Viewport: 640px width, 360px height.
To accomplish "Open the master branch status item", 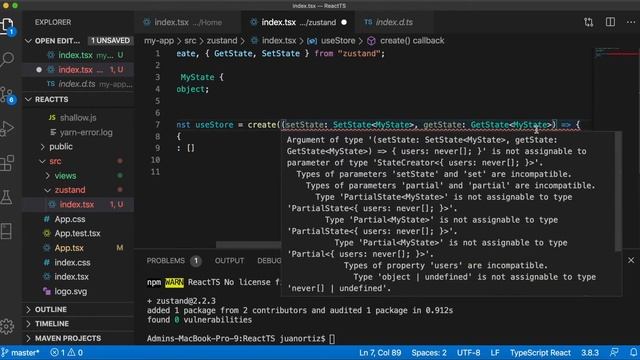I will pyautogui.click(x=20, y=353).
